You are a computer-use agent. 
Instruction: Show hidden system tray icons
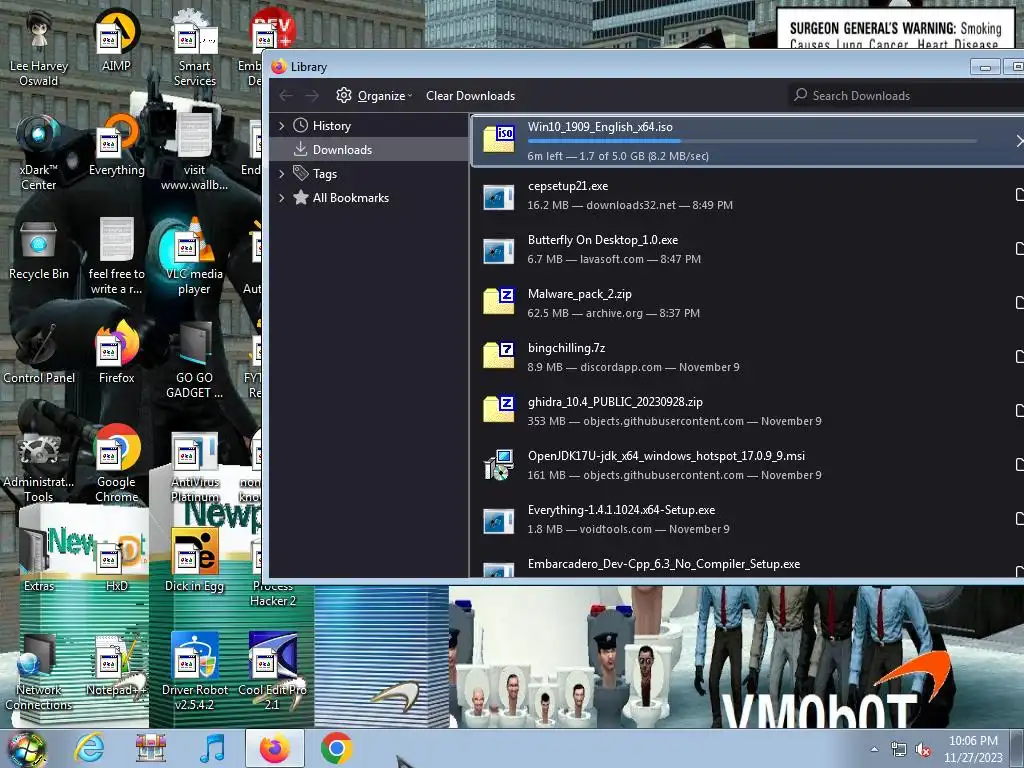tap(874, 750)
